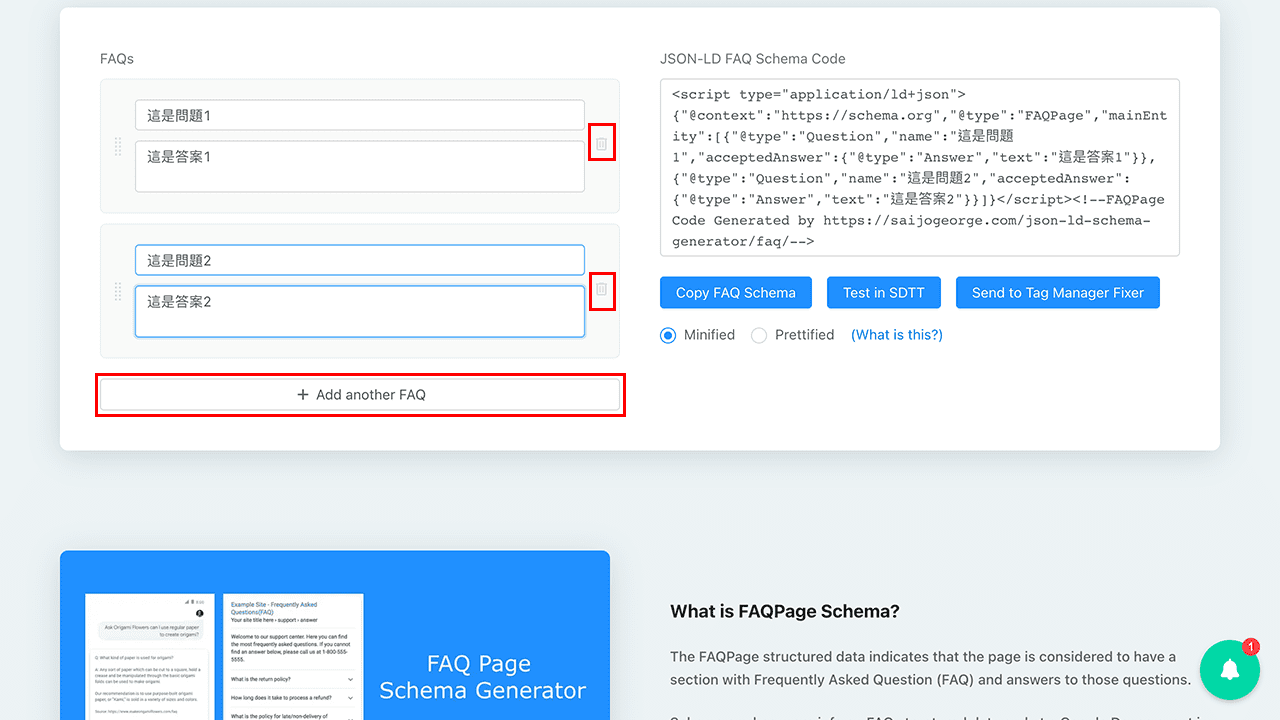Open the "(What is this?)" link

896,335
